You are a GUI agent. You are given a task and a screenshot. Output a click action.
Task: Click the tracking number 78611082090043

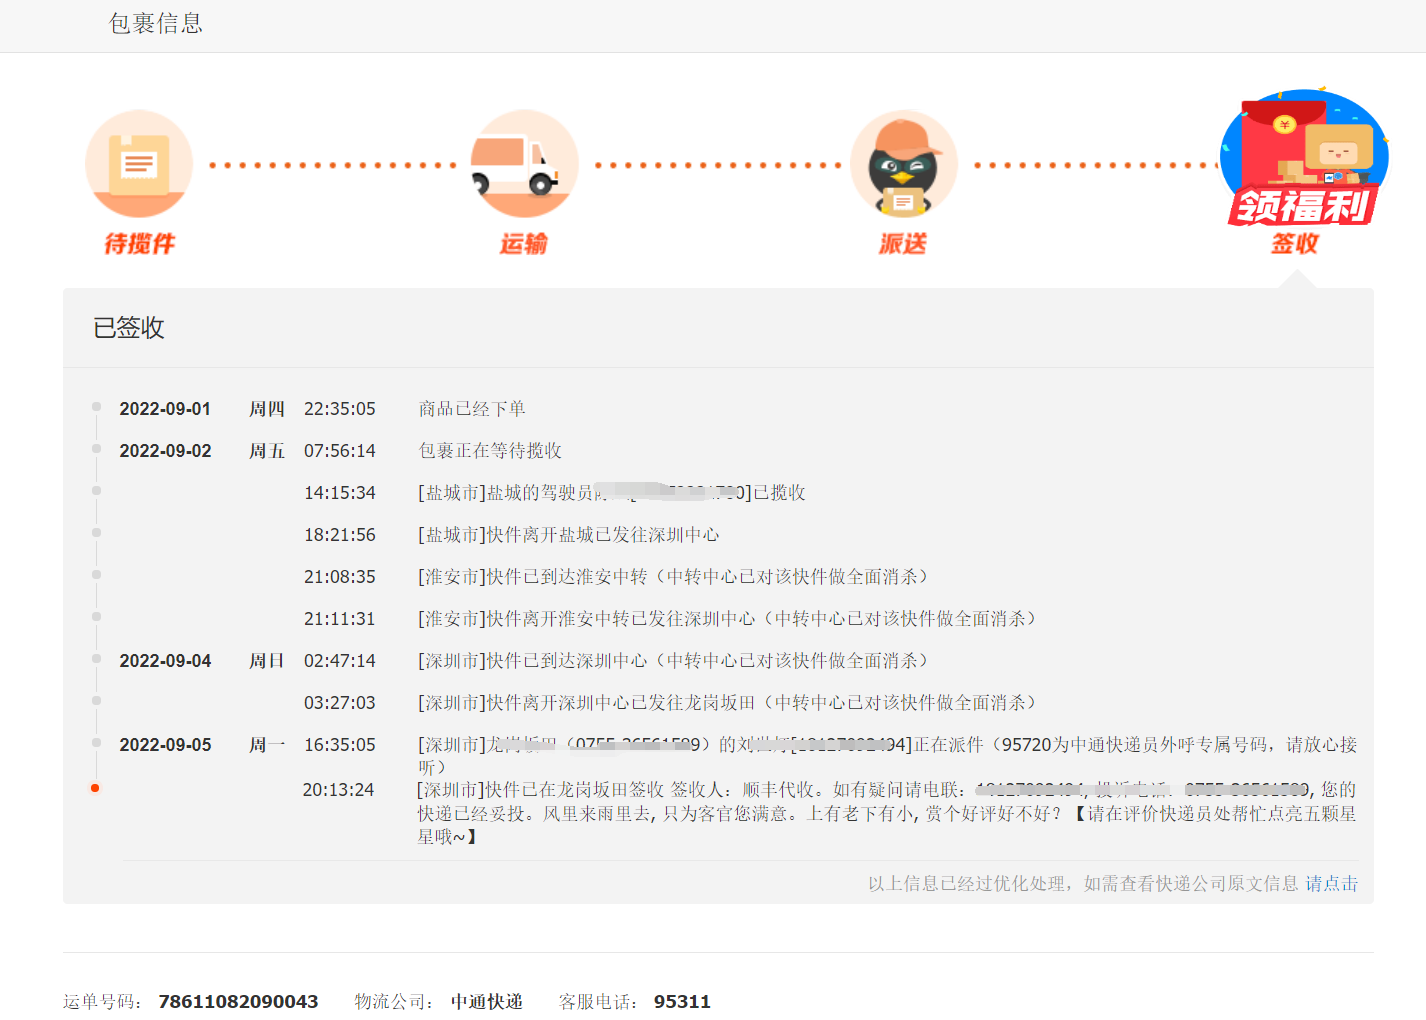coord(238,1001)
